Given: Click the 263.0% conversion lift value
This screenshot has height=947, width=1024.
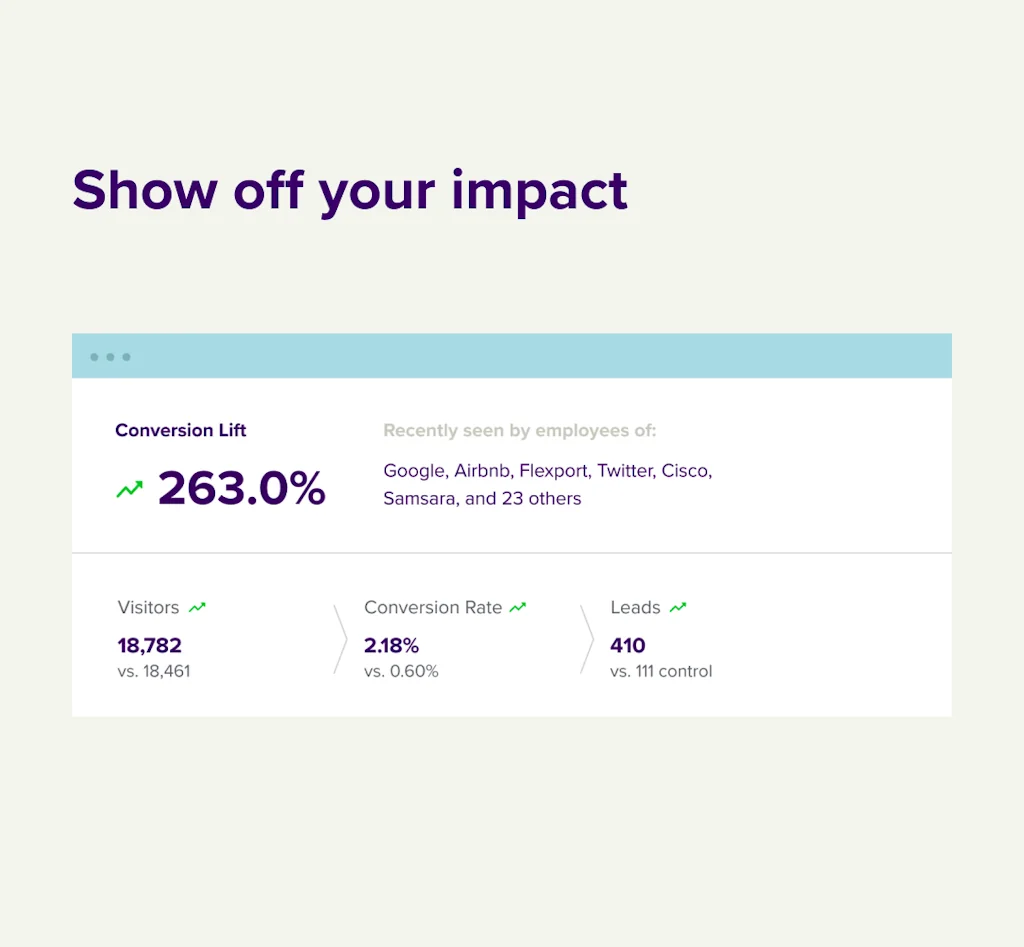Looking at the screenshot, I should coord(241,489).
